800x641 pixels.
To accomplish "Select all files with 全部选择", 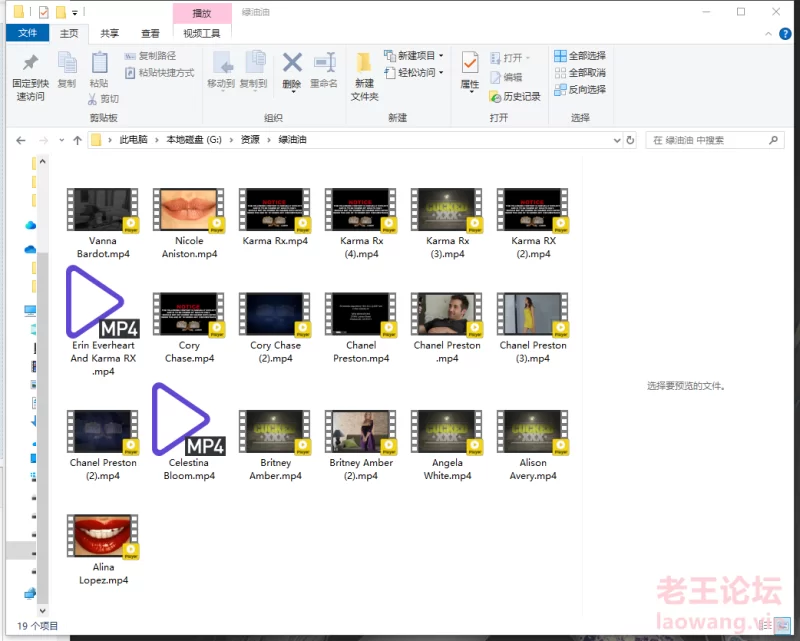I will 580,56.
